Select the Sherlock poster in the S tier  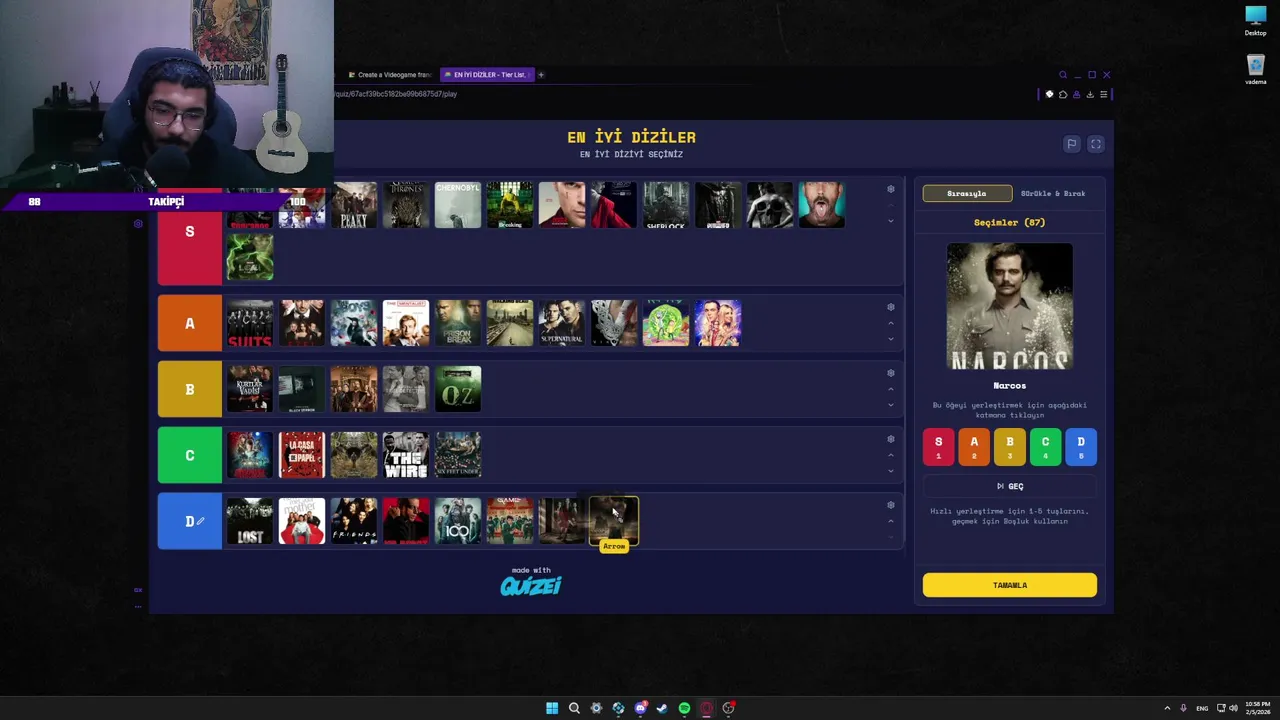coord(666,205)
